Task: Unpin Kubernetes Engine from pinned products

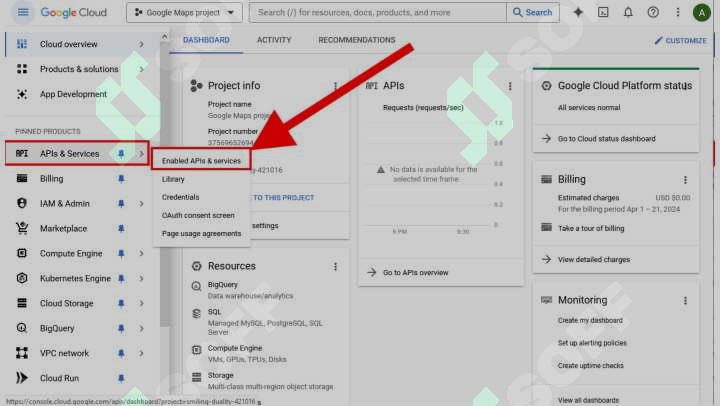Action: pos(121,278)
